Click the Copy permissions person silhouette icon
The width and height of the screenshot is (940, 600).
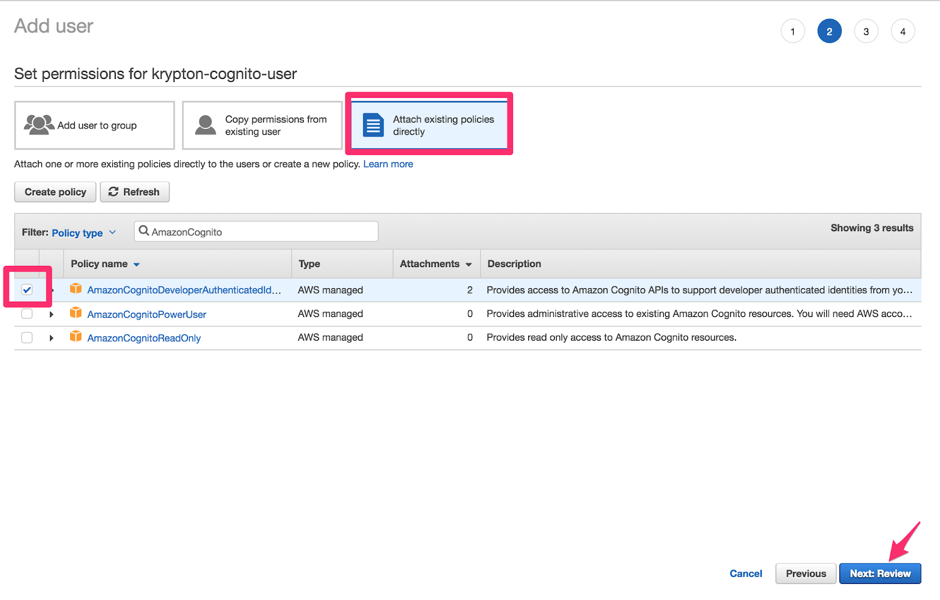coord(205,125)
